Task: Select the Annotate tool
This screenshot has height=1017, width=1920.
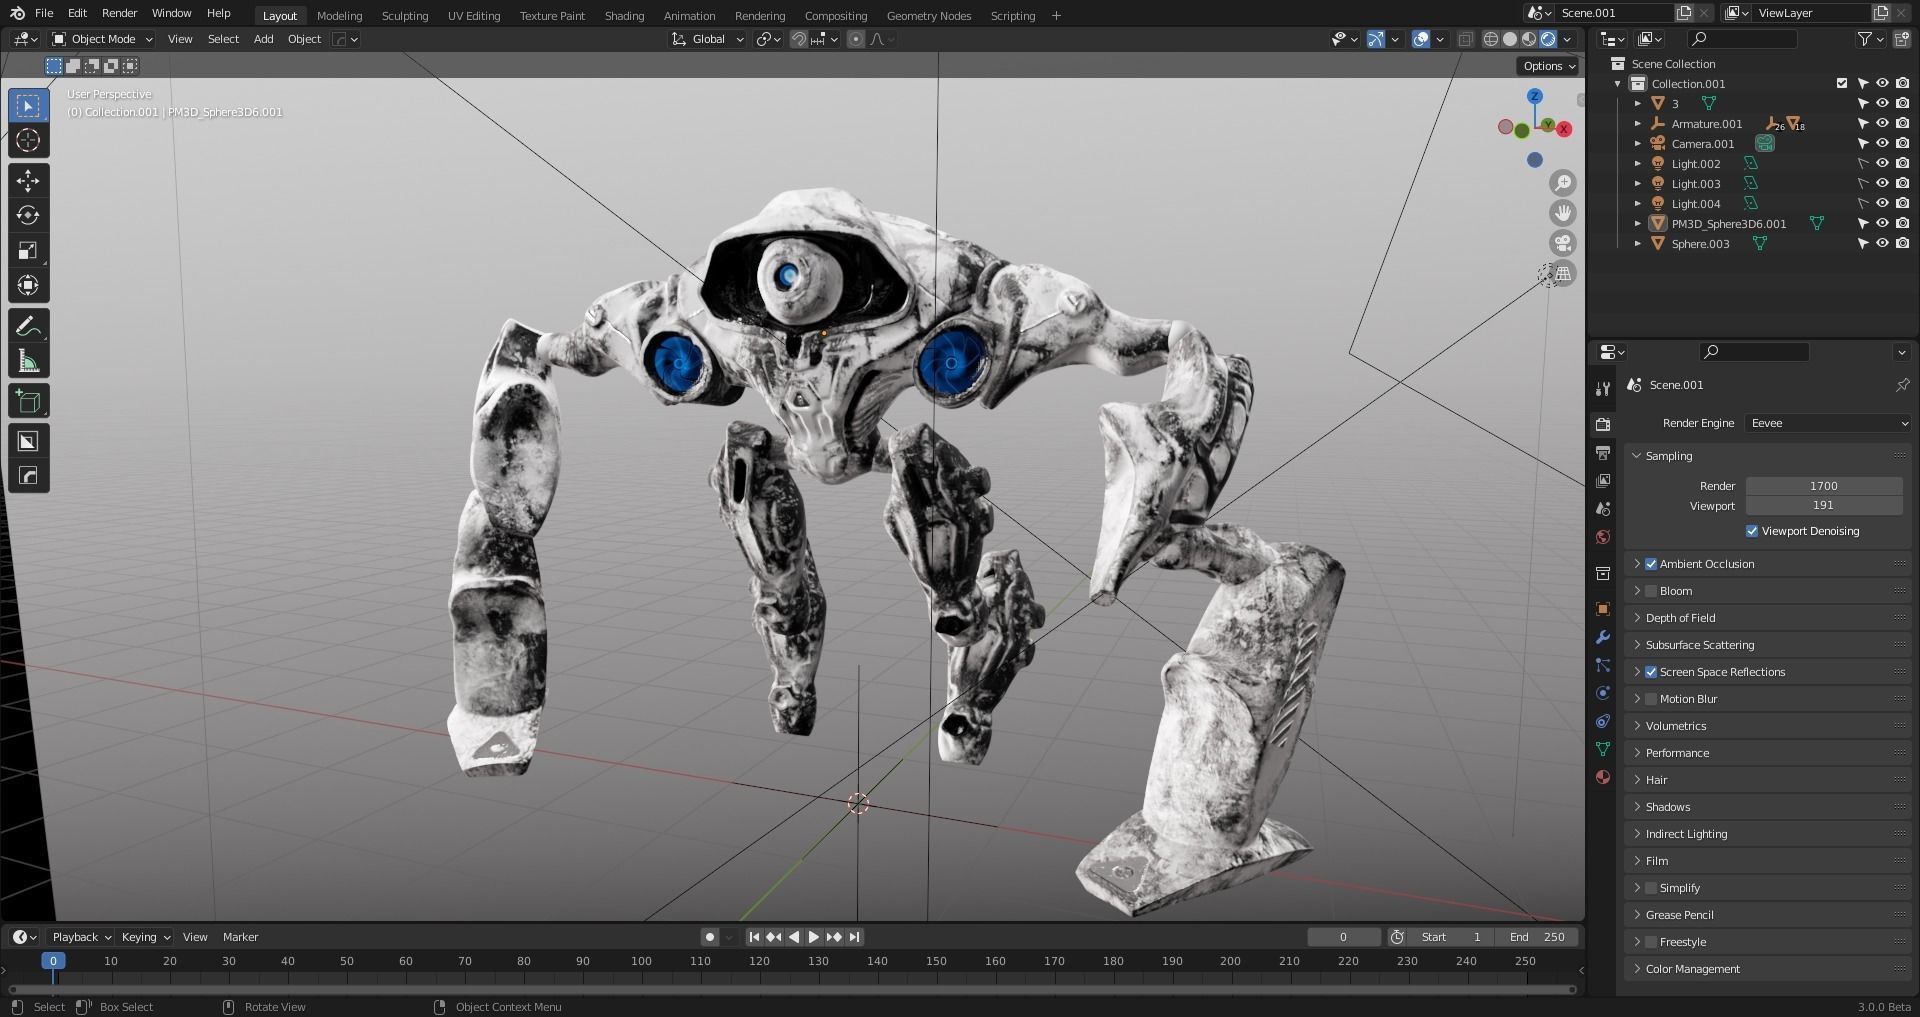Action: (x=28, y=327)
